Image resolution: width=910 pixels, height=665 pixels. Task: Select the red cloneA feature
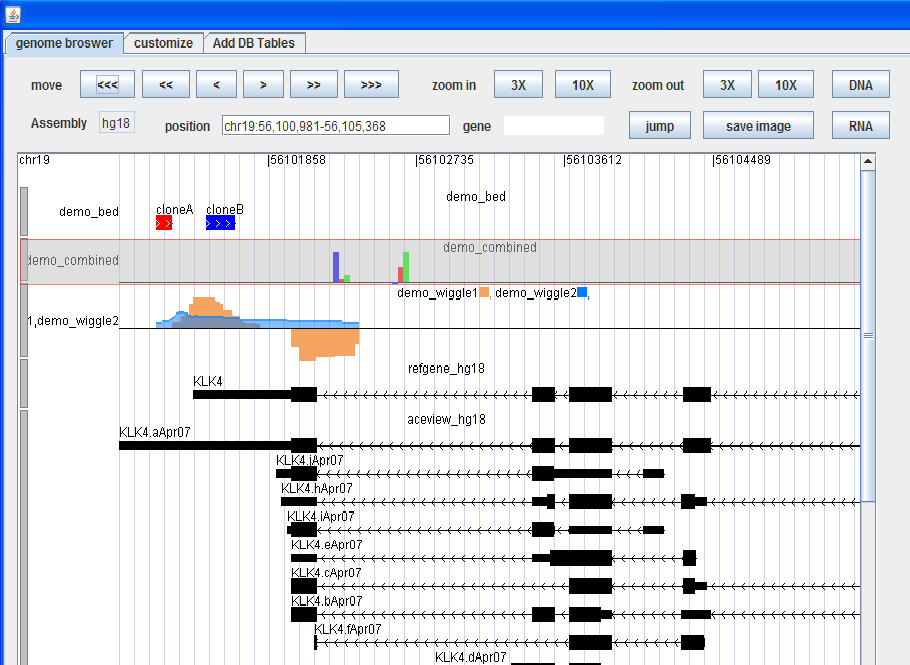[x=164, y=223]
